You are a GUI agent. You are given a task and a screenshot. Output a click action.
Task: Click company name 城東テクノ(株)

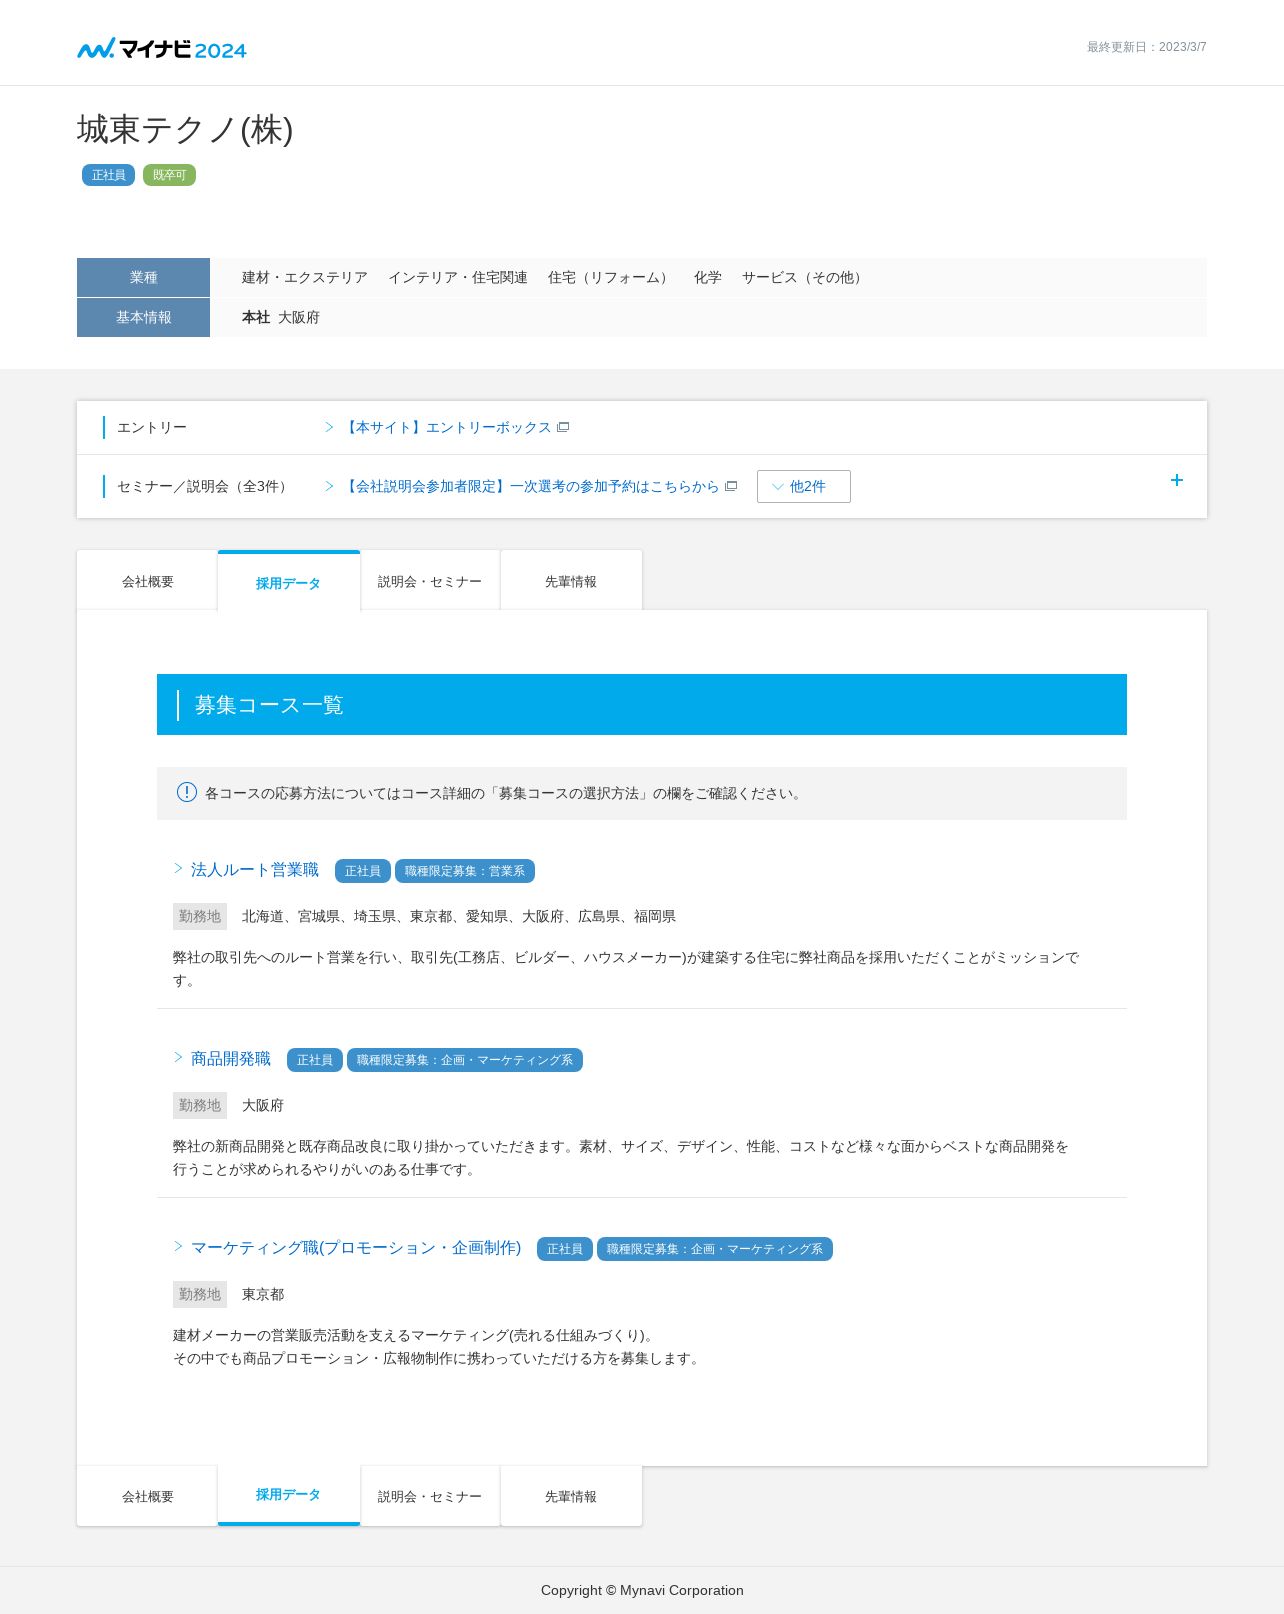(x=185, y=130)
